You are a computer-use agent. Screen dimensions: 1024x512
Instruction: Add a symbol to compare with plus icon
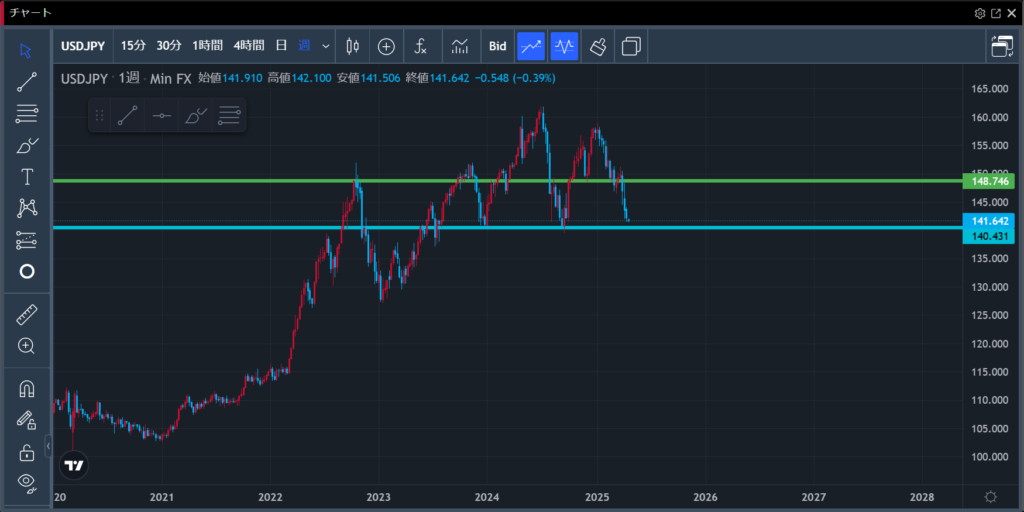(387, 46)
